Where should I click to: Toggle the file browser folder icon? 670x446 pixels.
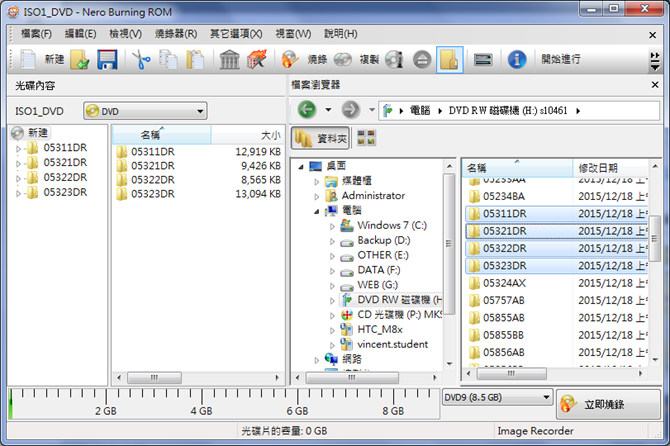click(450, 59)
